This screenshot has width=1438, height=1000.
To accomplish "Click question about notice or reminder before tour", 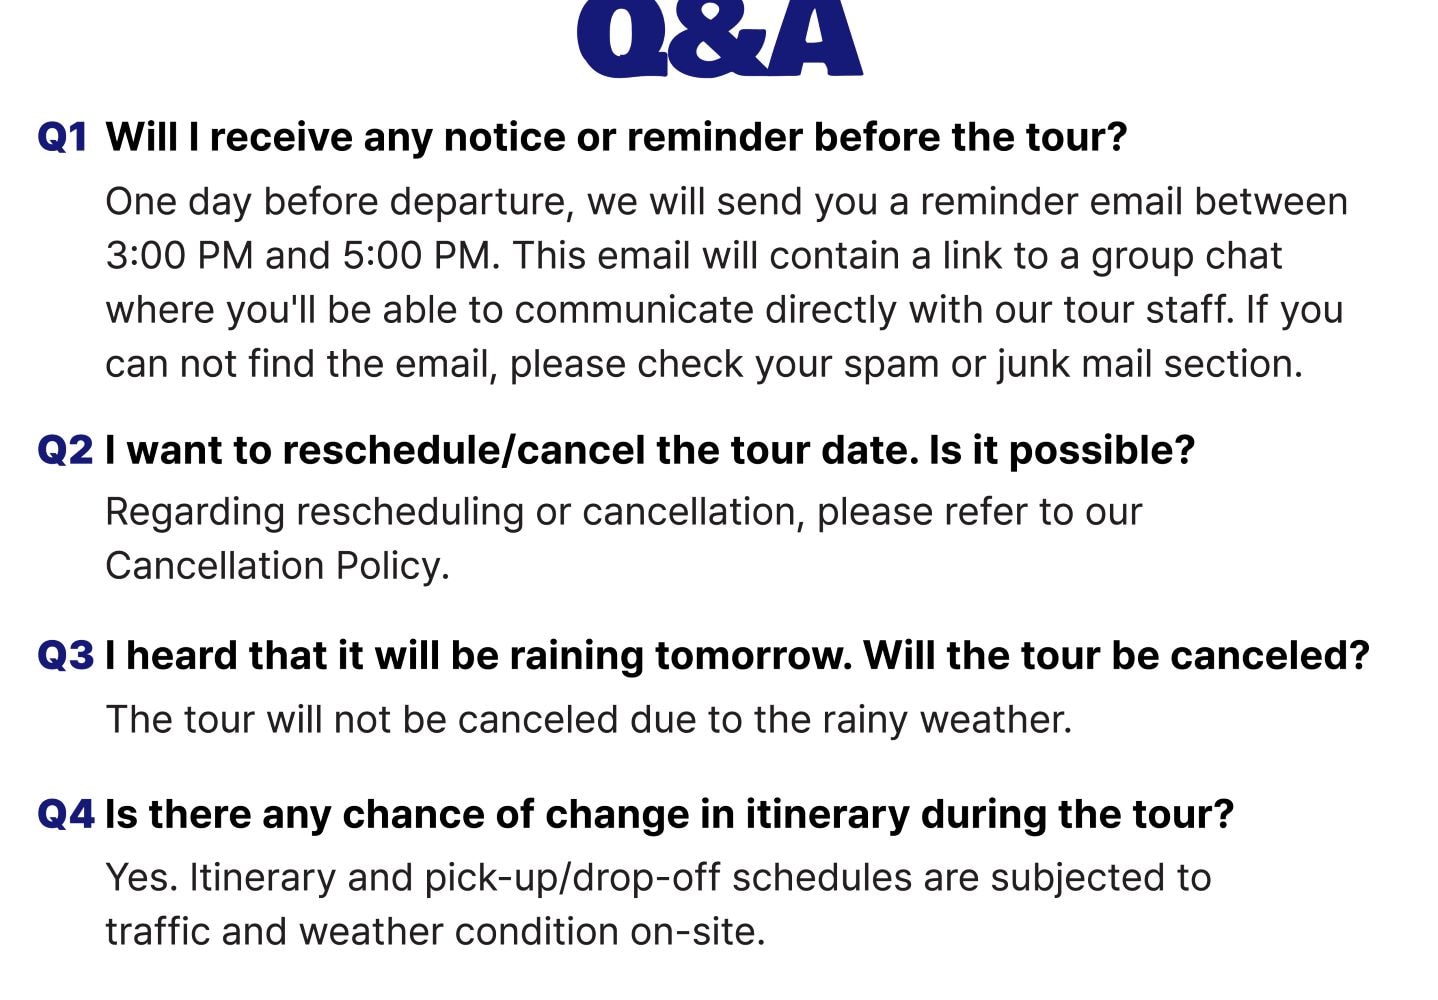I will [x=616, y=138].
